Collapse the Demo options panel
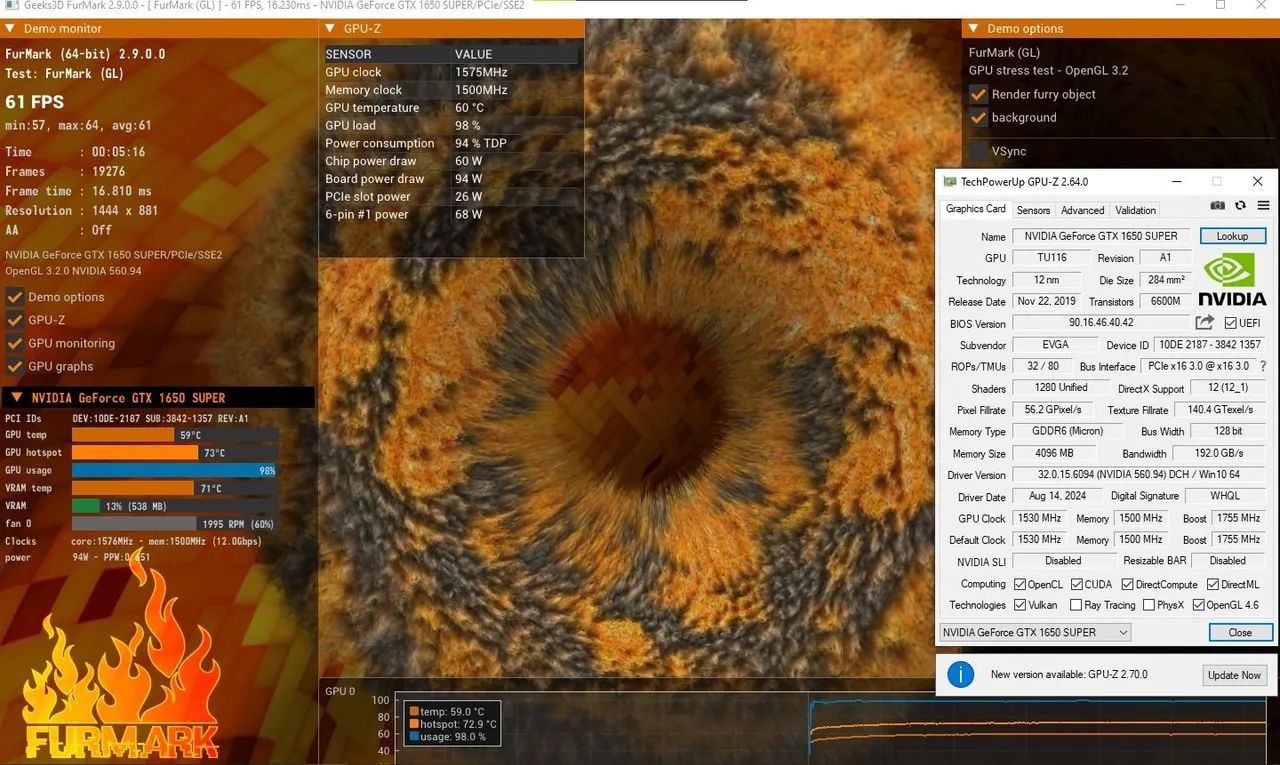This screenshot has height=765, width=1280. click(973, 29)
